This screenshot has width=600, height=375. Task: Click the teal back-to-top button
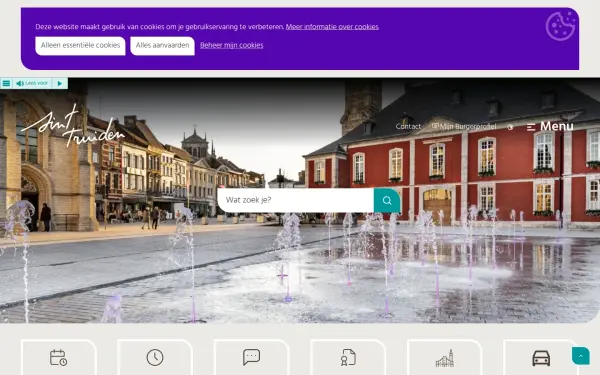[x=580, y=356]
